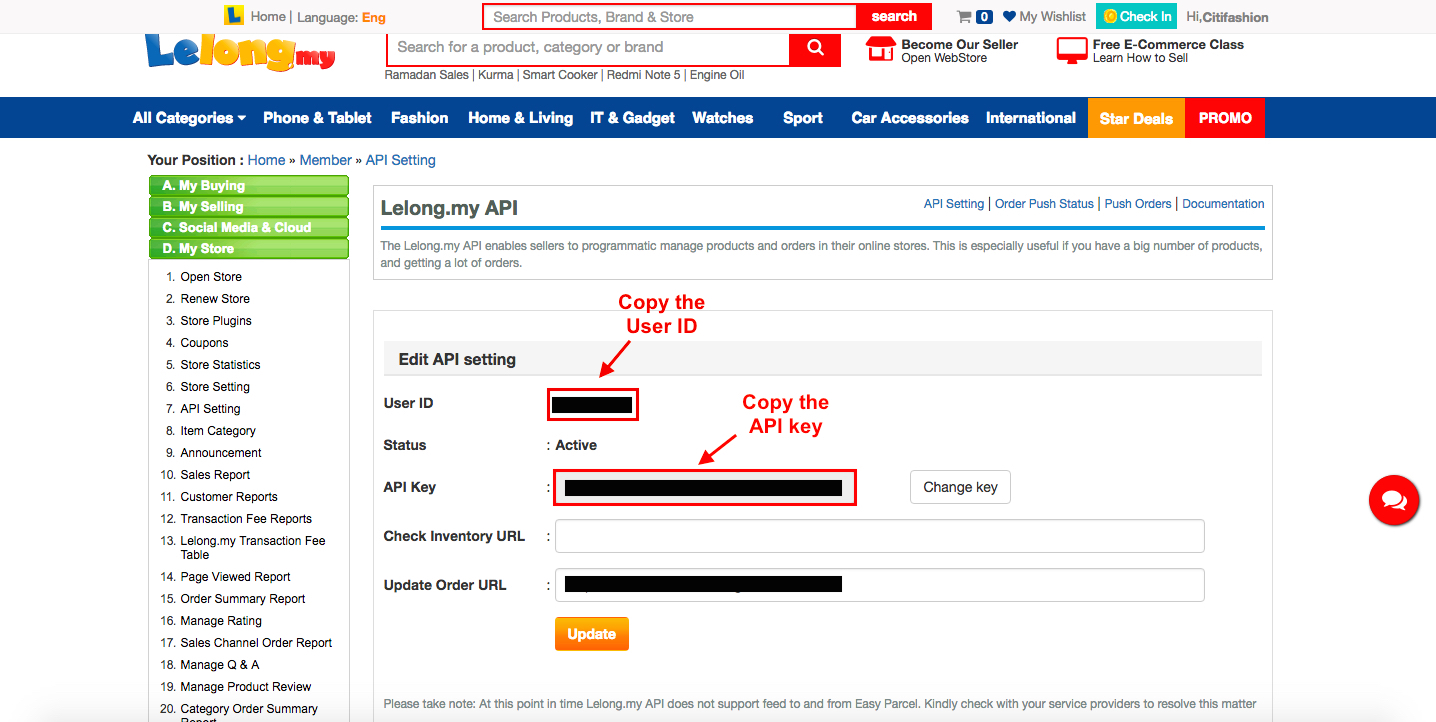The image size is (1436, 722).
Task: Open the International menu item
Action: [x=1031, y=118]
